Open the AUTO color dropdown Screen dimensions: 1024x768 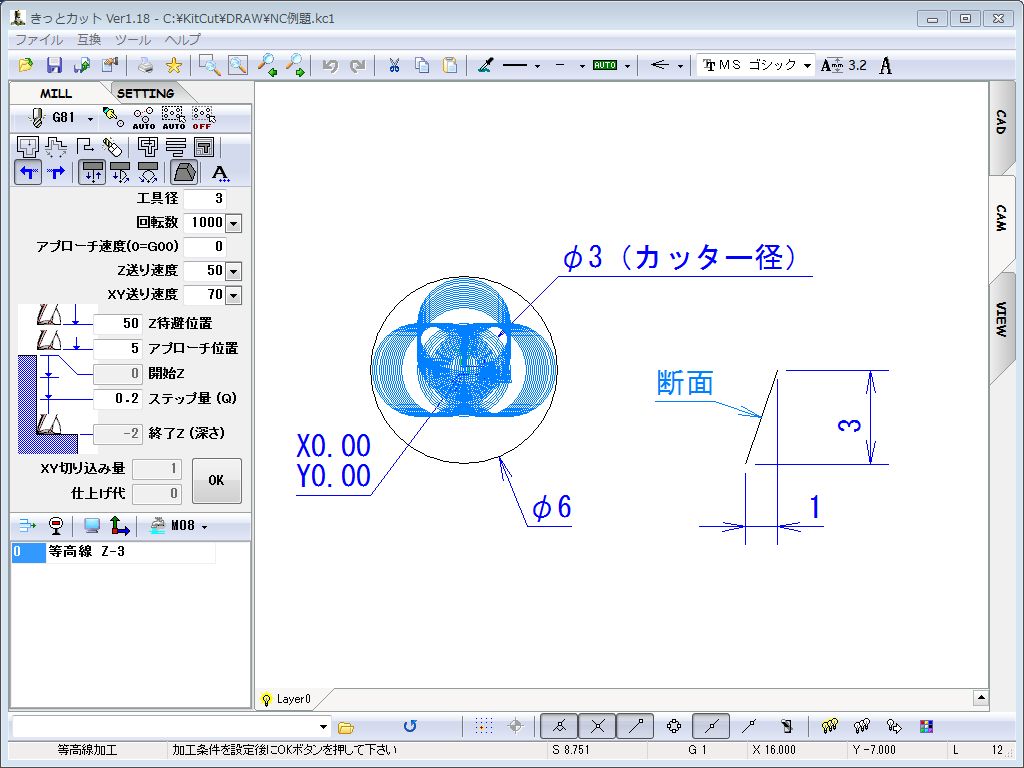tap(628, 66)
